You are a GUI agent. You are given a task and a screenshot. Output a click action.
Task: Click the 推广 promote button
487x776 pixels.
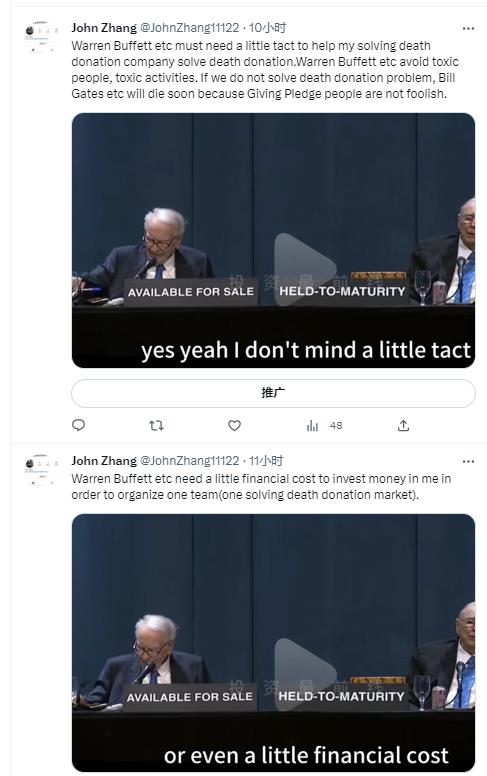click(x=273, y=393)
